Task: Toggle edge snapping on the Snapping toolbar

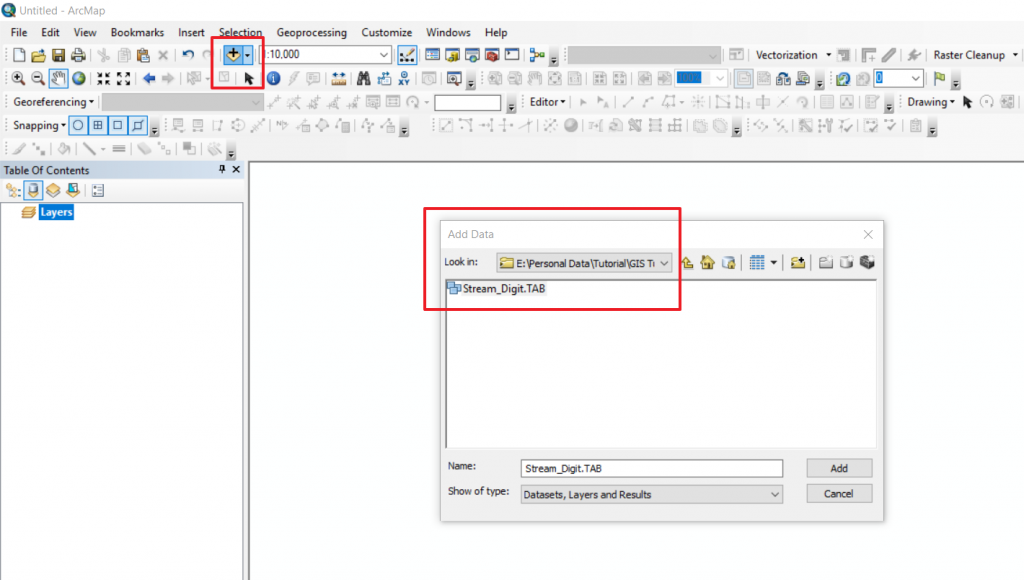Action: pyautogui.click(x=137, y=125)
